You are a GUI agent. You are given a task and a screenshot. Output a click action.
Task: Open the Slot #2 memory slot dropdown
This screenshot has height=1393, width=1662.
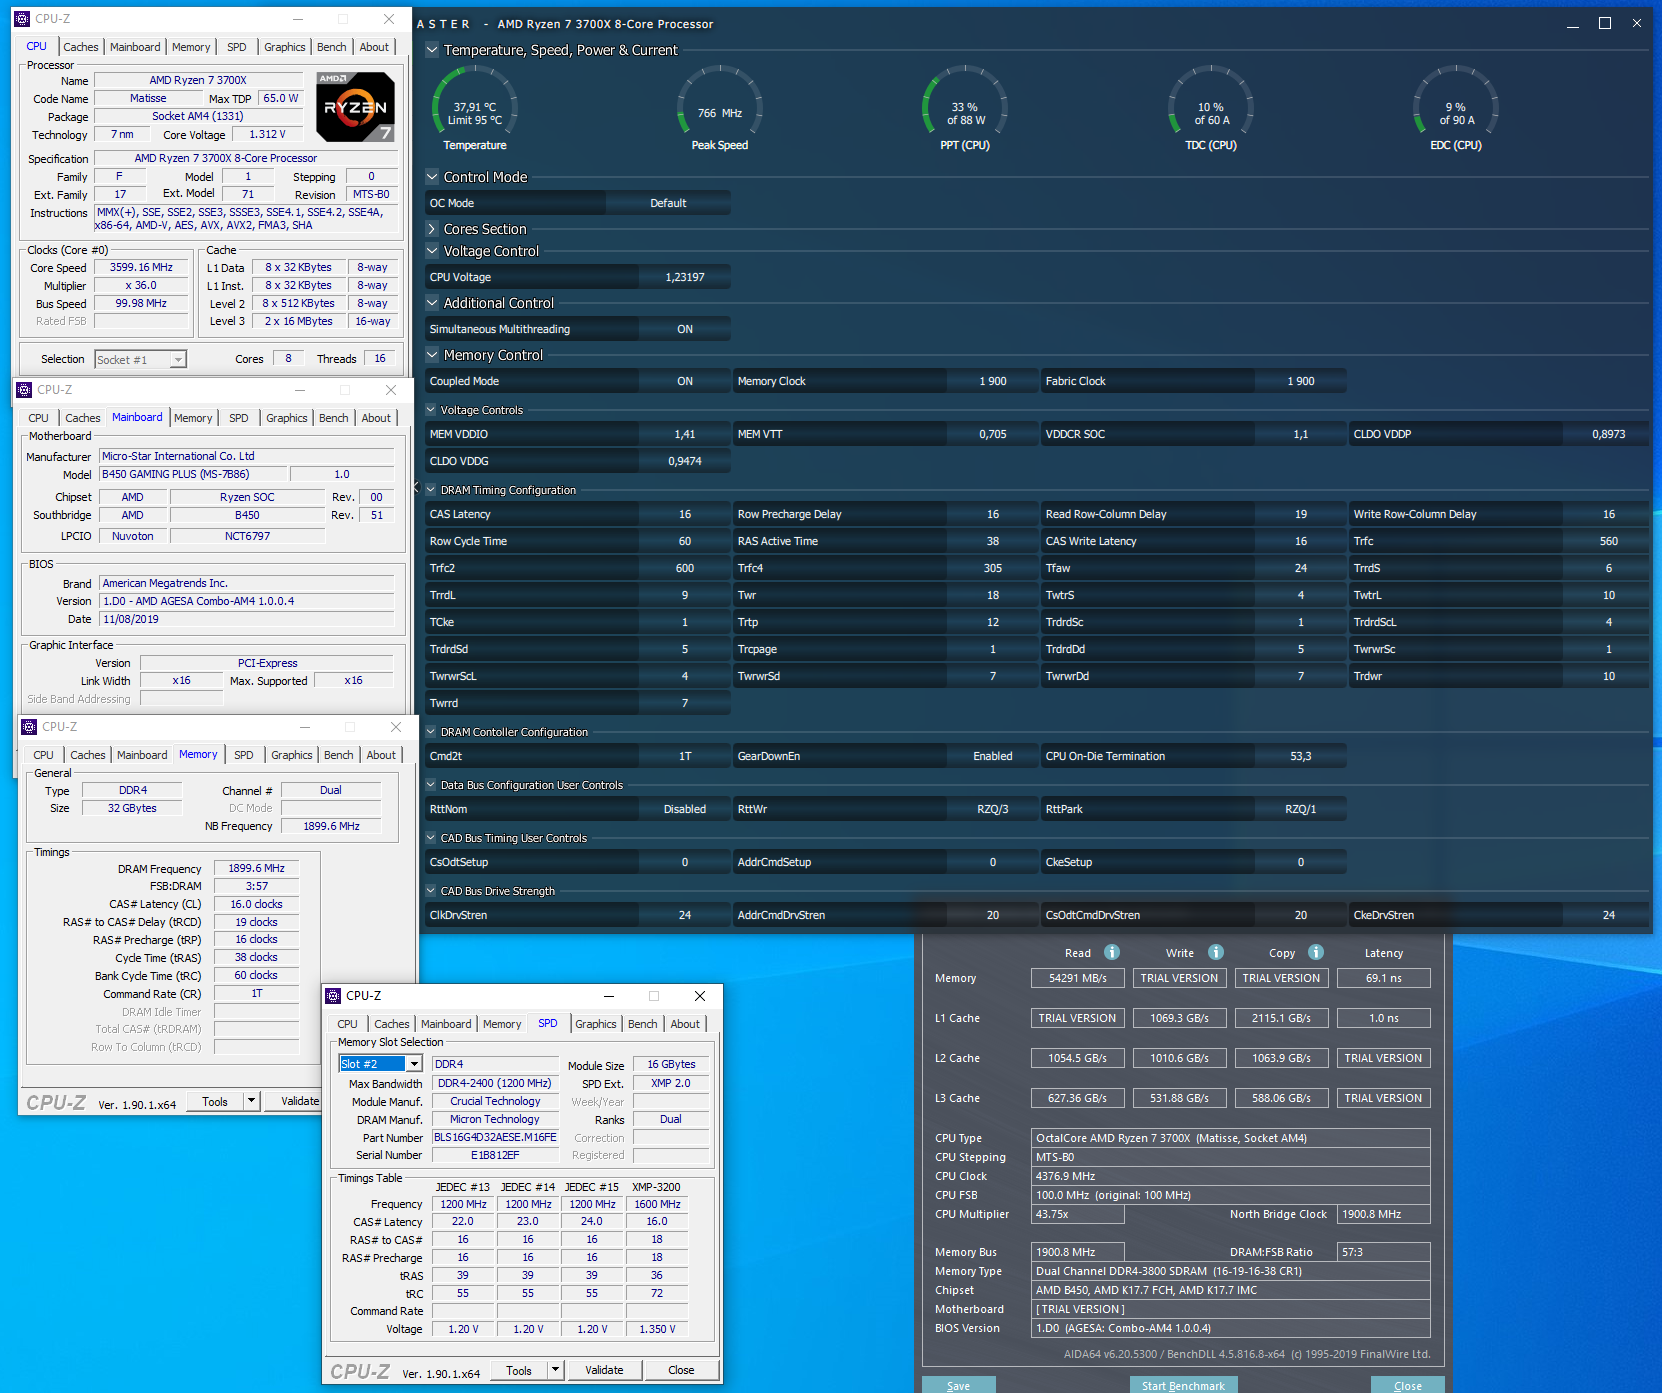click(x=414, y=1064)
